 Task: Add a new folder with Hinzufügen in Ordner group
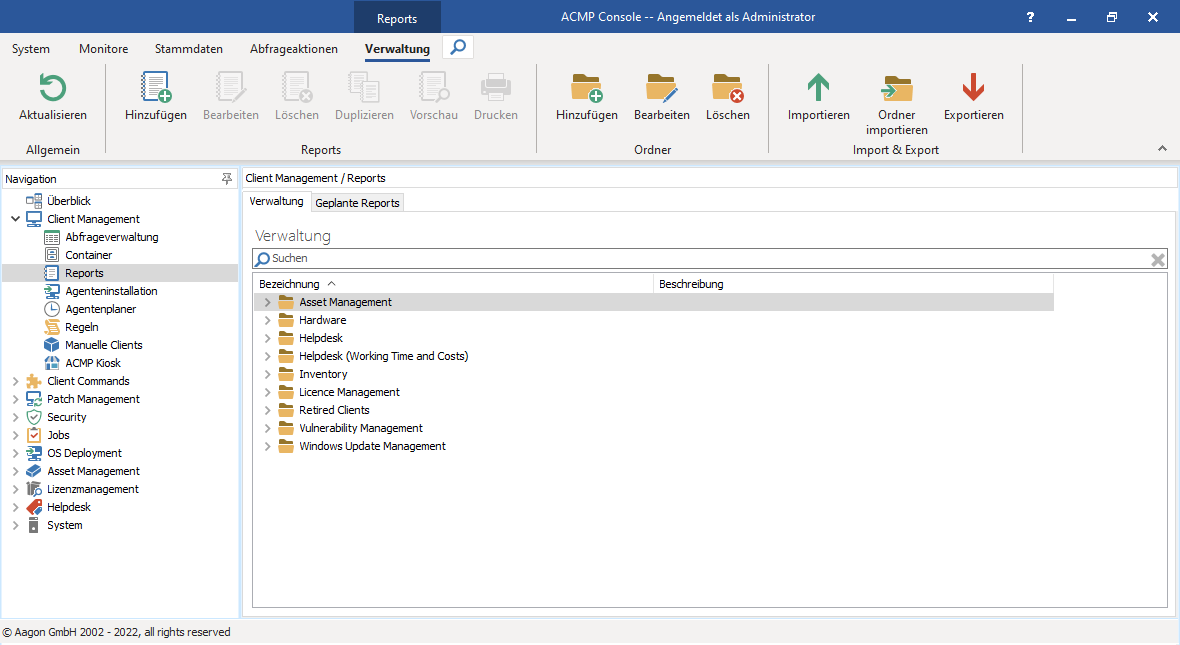coord(587,87)
